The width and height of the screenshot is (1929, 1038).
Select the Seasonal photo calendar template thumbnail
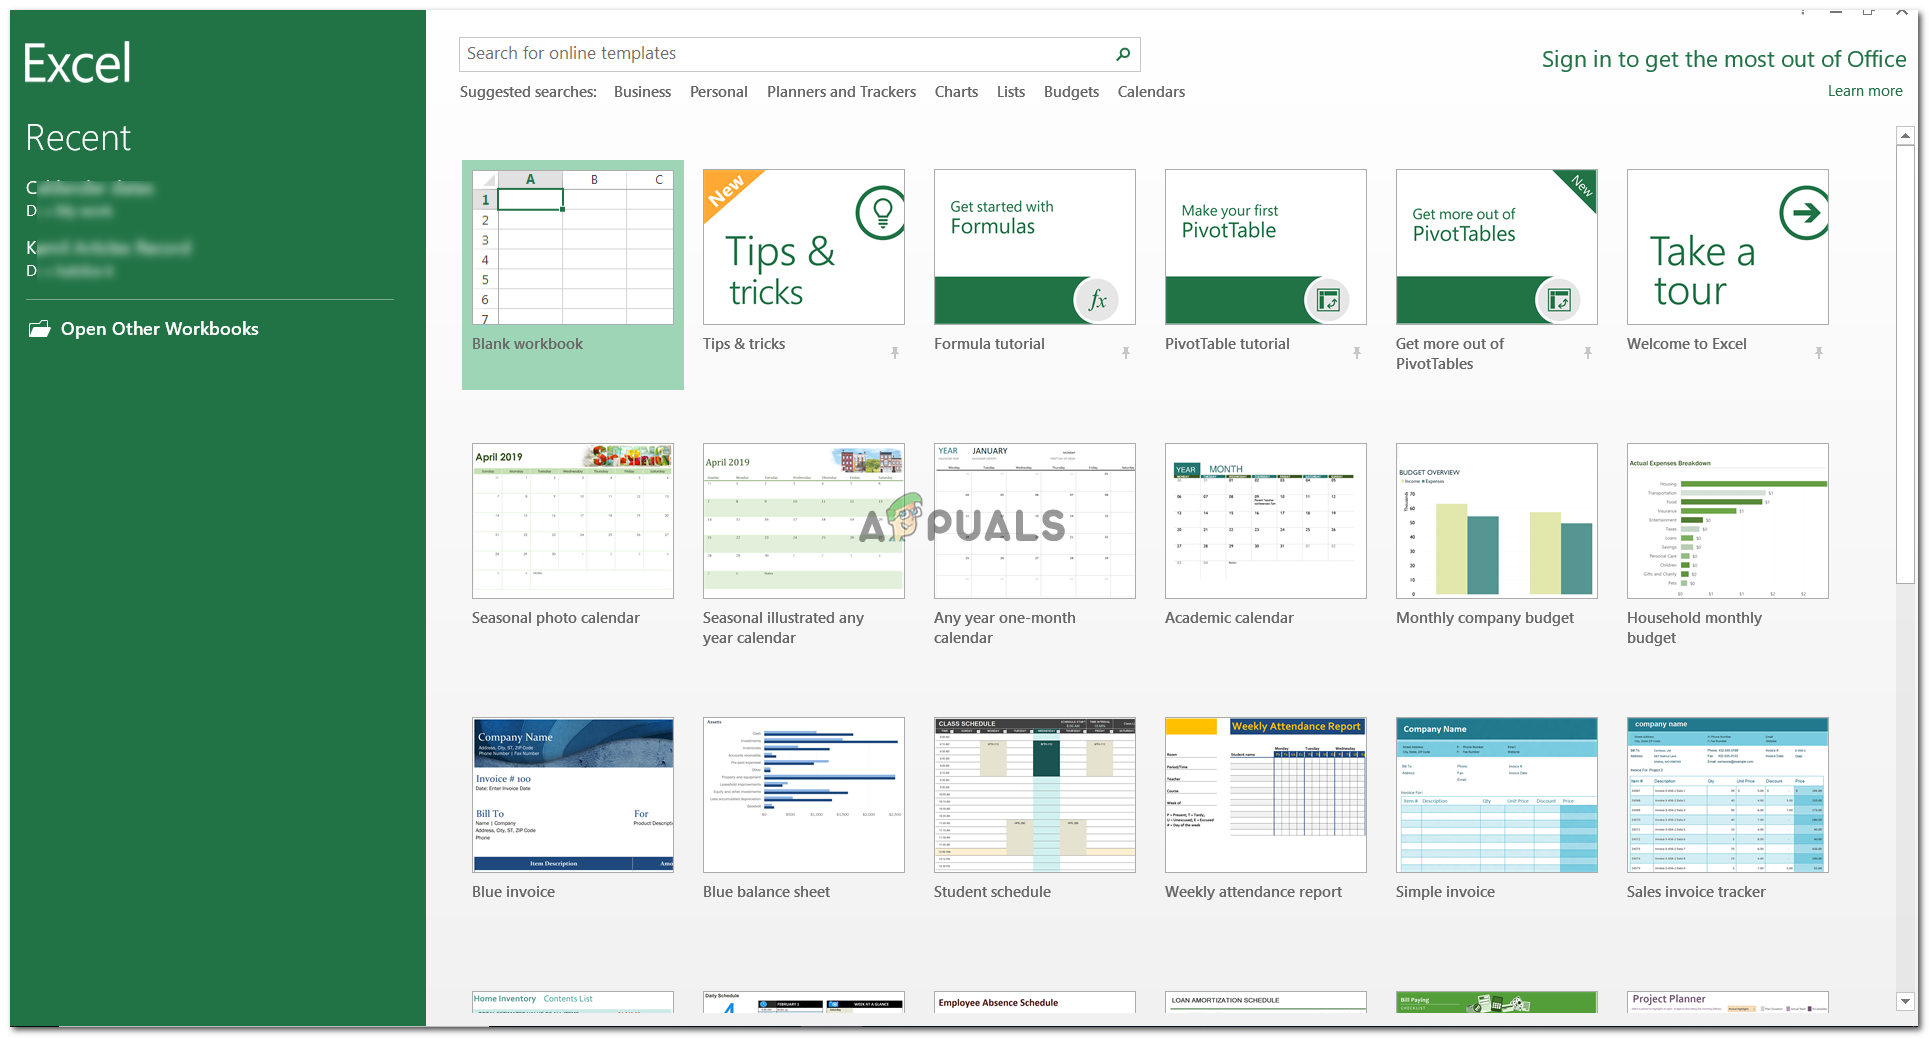tap(573, 521)
